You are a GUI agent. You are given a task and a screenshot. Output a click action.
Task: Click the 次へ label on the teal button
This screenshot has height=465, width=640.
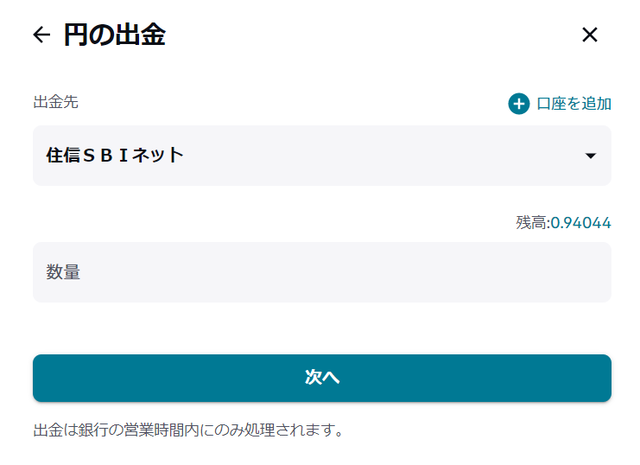point(322,377)
